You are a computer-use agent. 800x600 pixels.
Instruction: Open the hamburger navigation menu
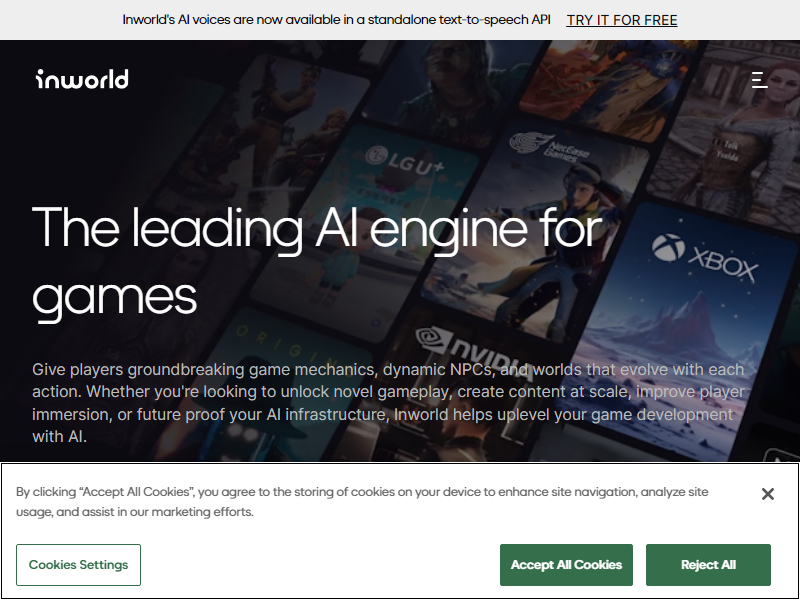pyautogui.click(x=760, y=80)
